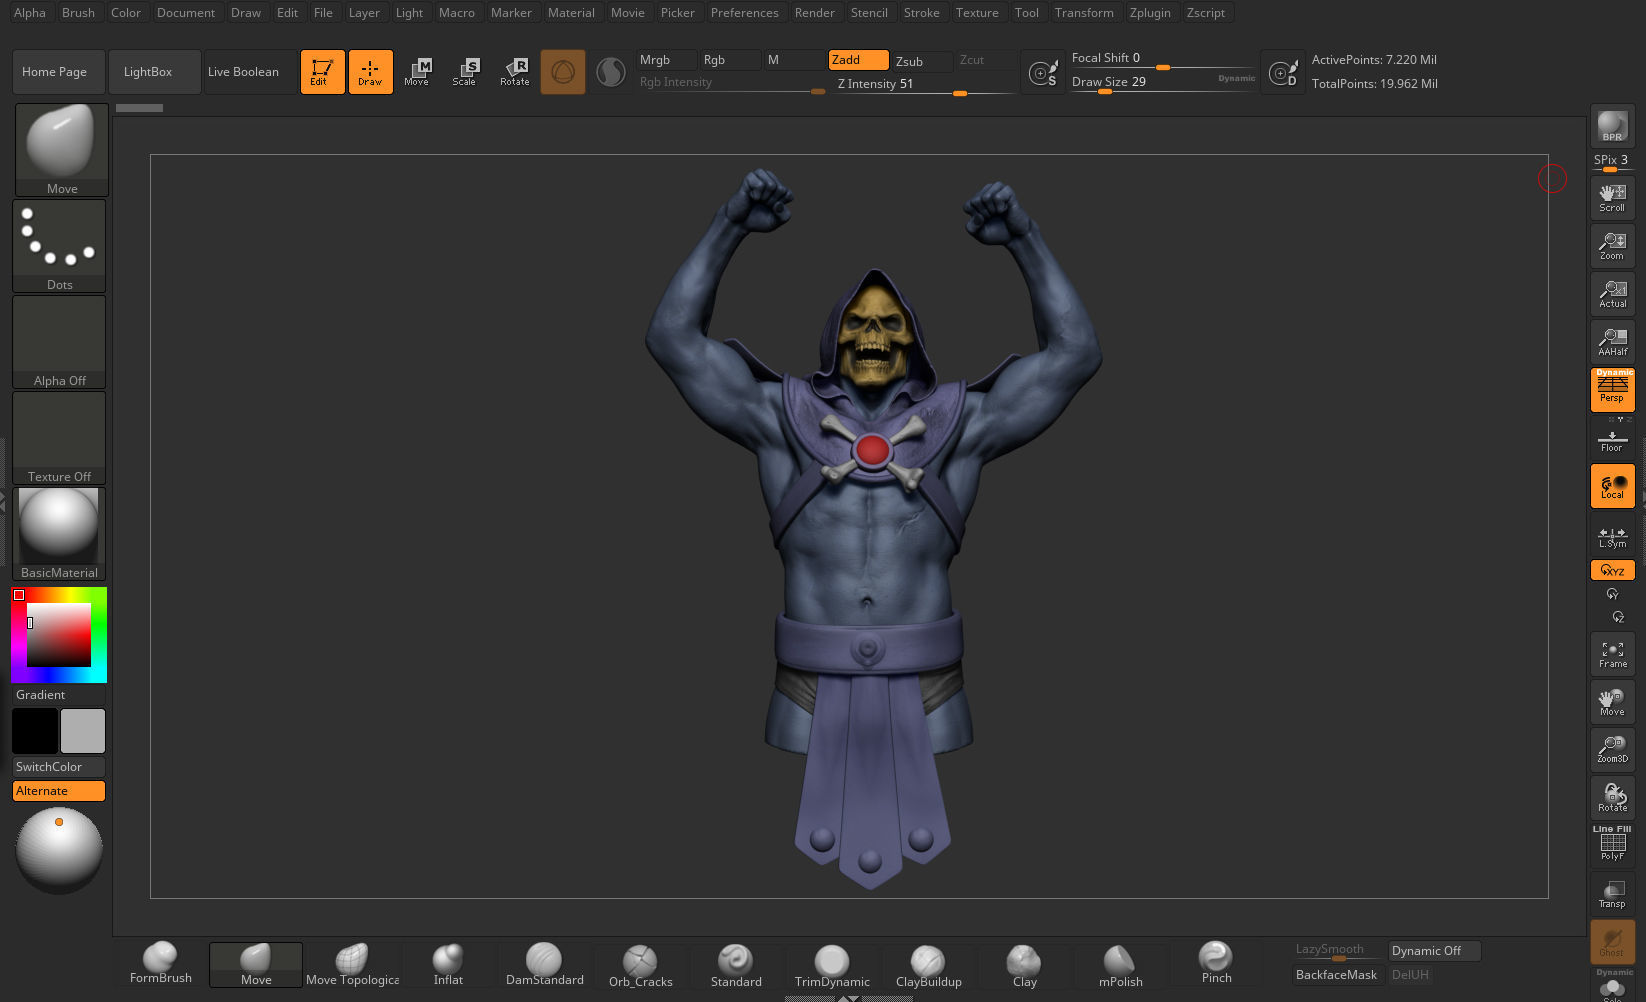Select the FormBrush brush
The image size is (1646, 1002).
[161, 964]
